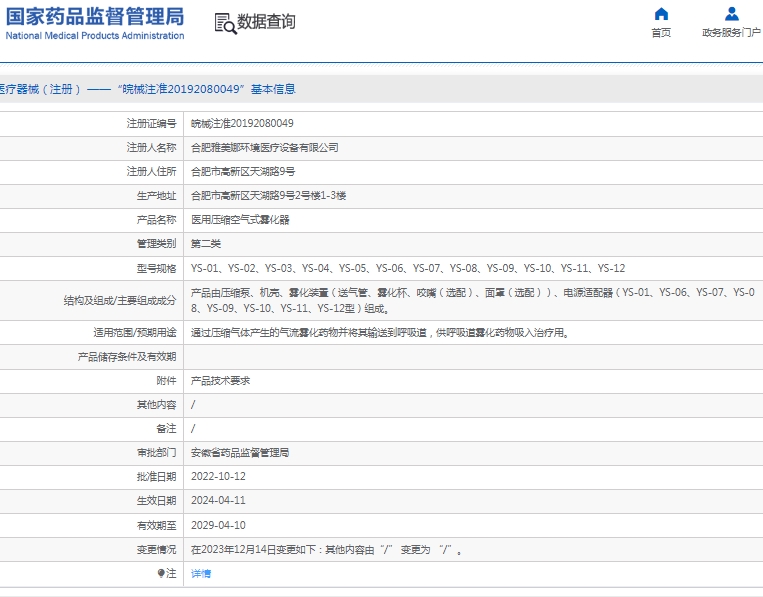Click the 批准日期 value 2022-10-12

[x=218, y=477]
